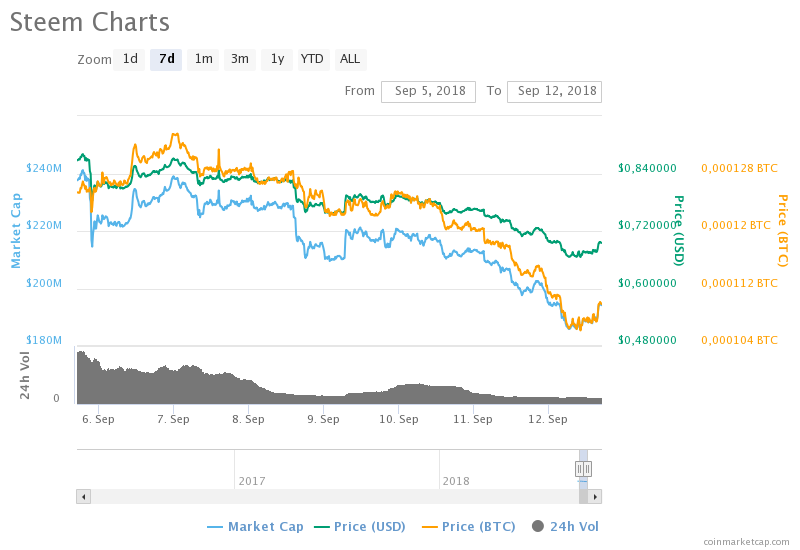Select the 7d zoom range
800x550 pixels.
coord(166,59)
